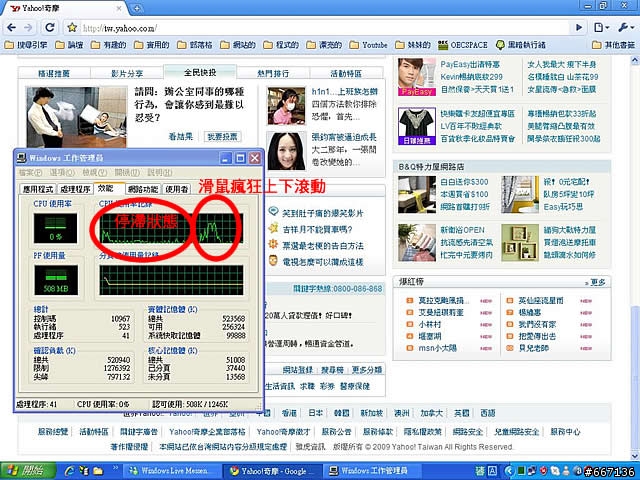The width and height of the screenshot is (640, 480).
Task: Click the 開始 Start button
Action: (28, 471)
